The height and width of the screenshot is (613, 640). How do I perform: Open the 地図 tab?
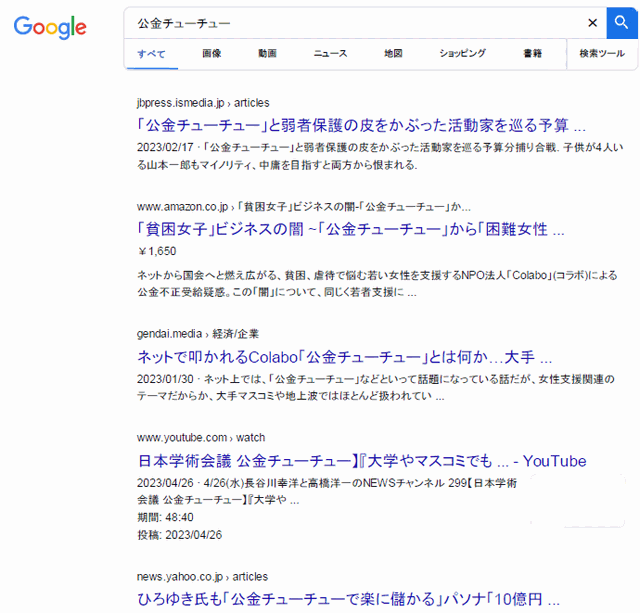click(x=393, y=53)
